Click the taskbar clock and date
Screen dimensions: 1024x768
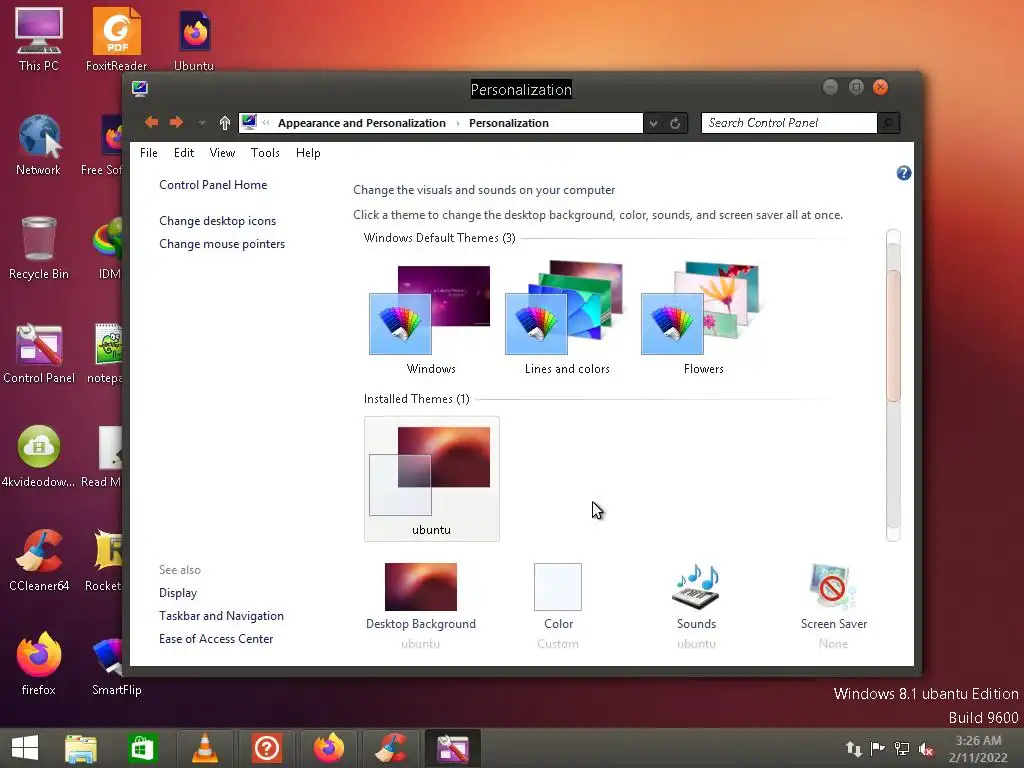click(978, 748)
